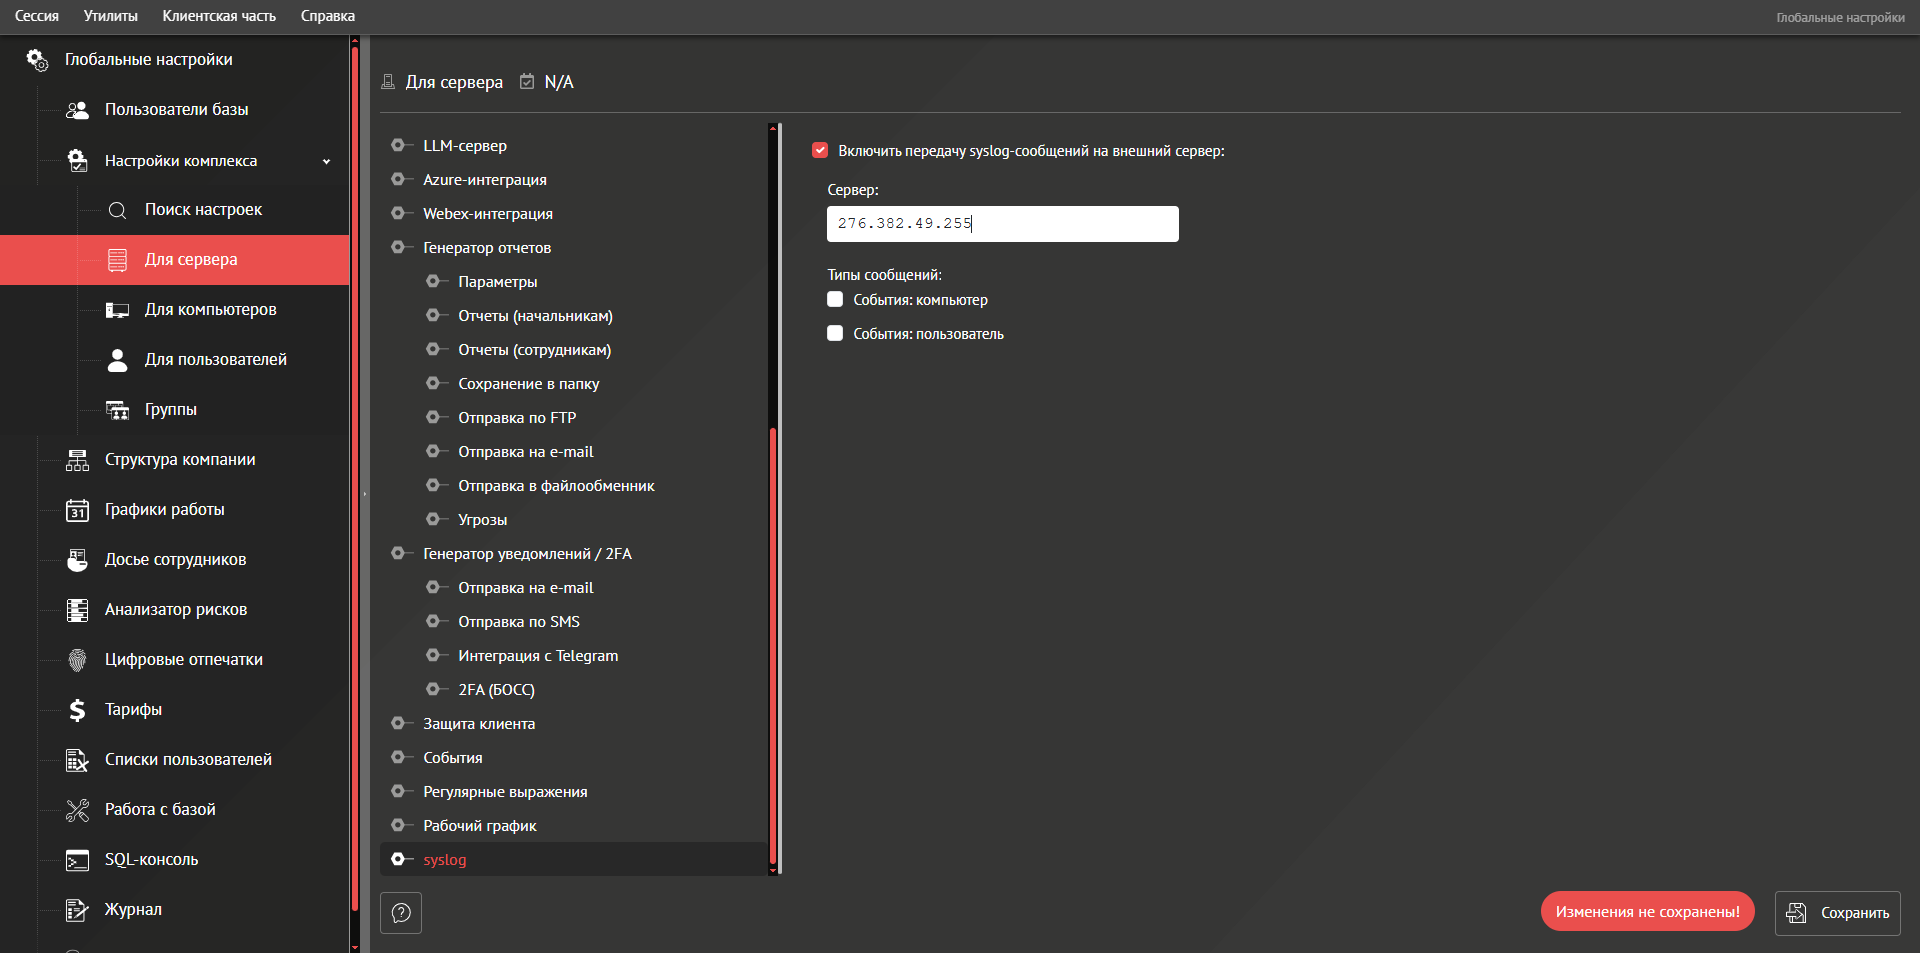
Task: Open Database users via its icon
Action: (x=77, y=110)
